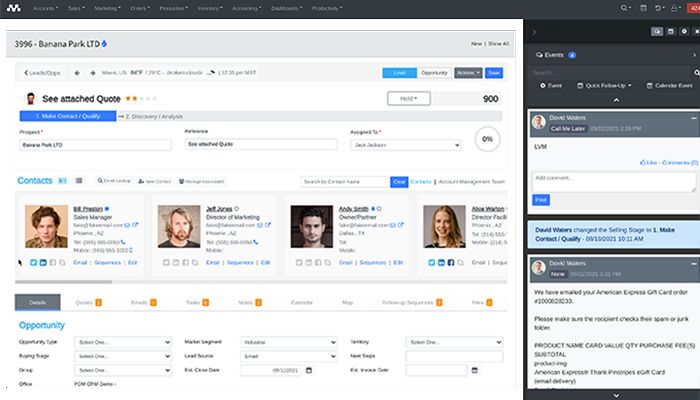Screen dimensions: 700x400
Task: Click Bill Preston's Twitter icon
Action: (33, 262)
